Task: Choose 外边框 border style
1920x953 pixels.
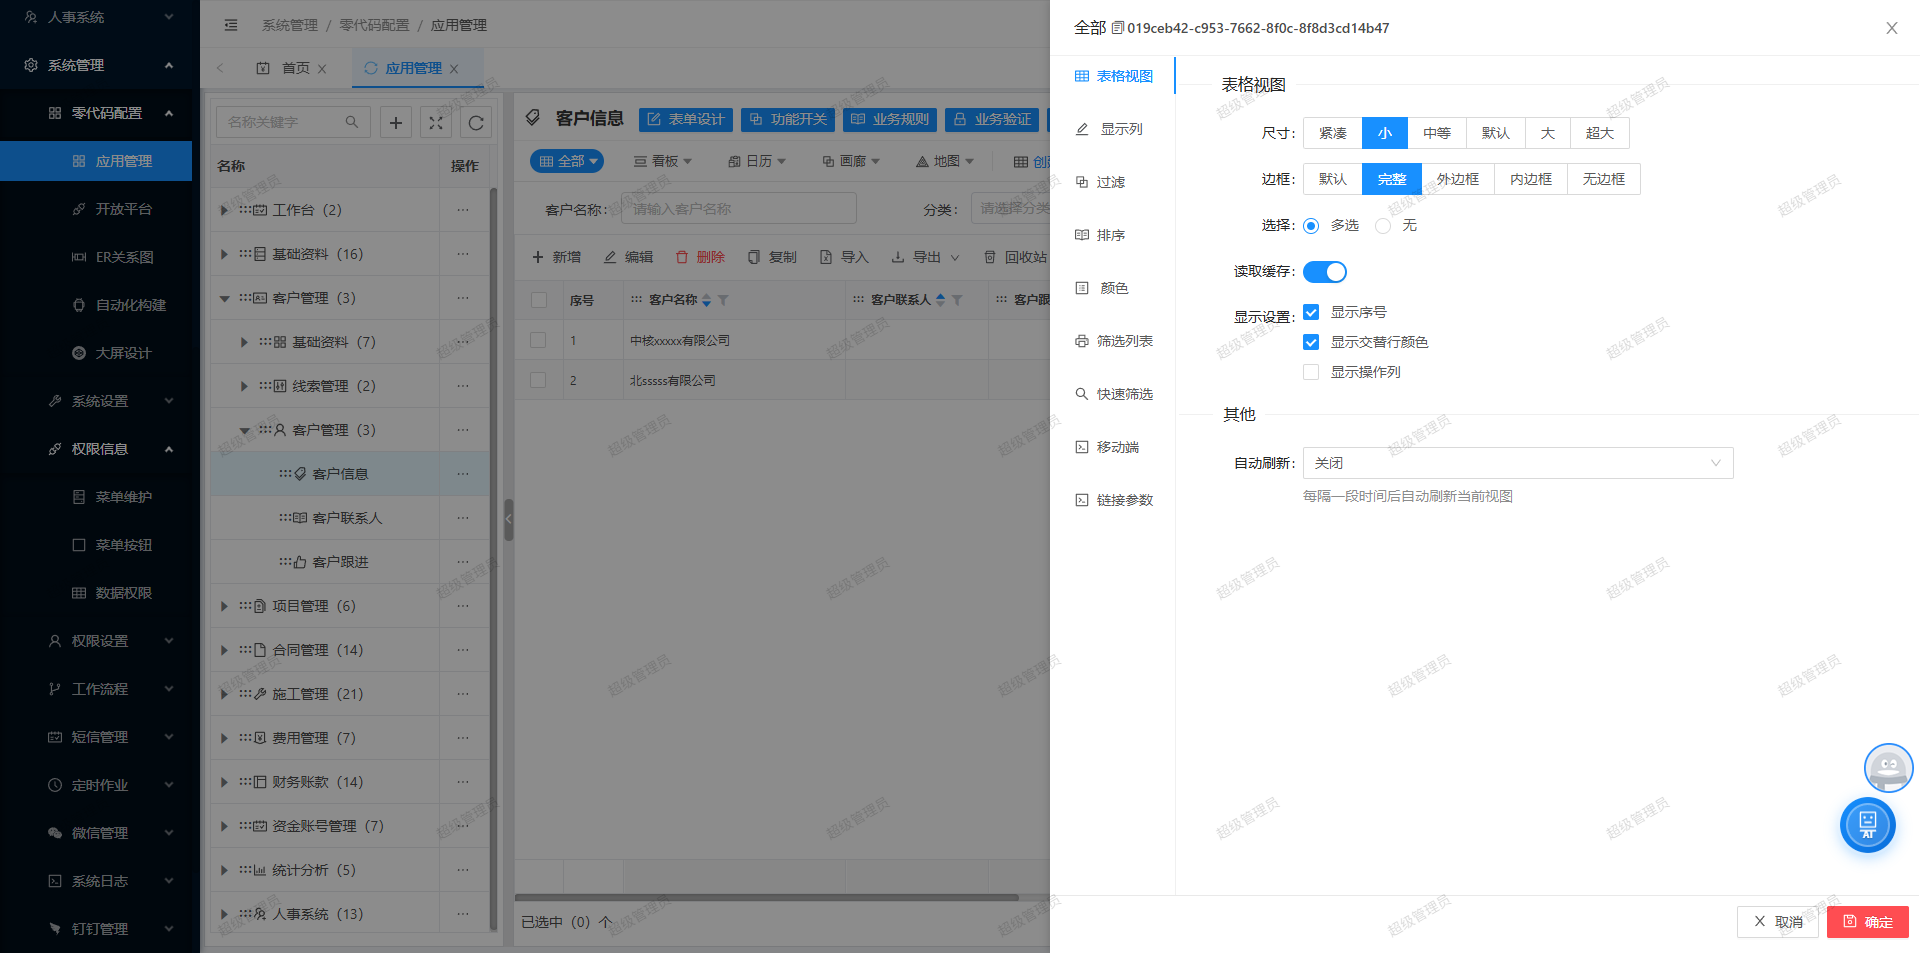Action: (x=1458, y=179)
